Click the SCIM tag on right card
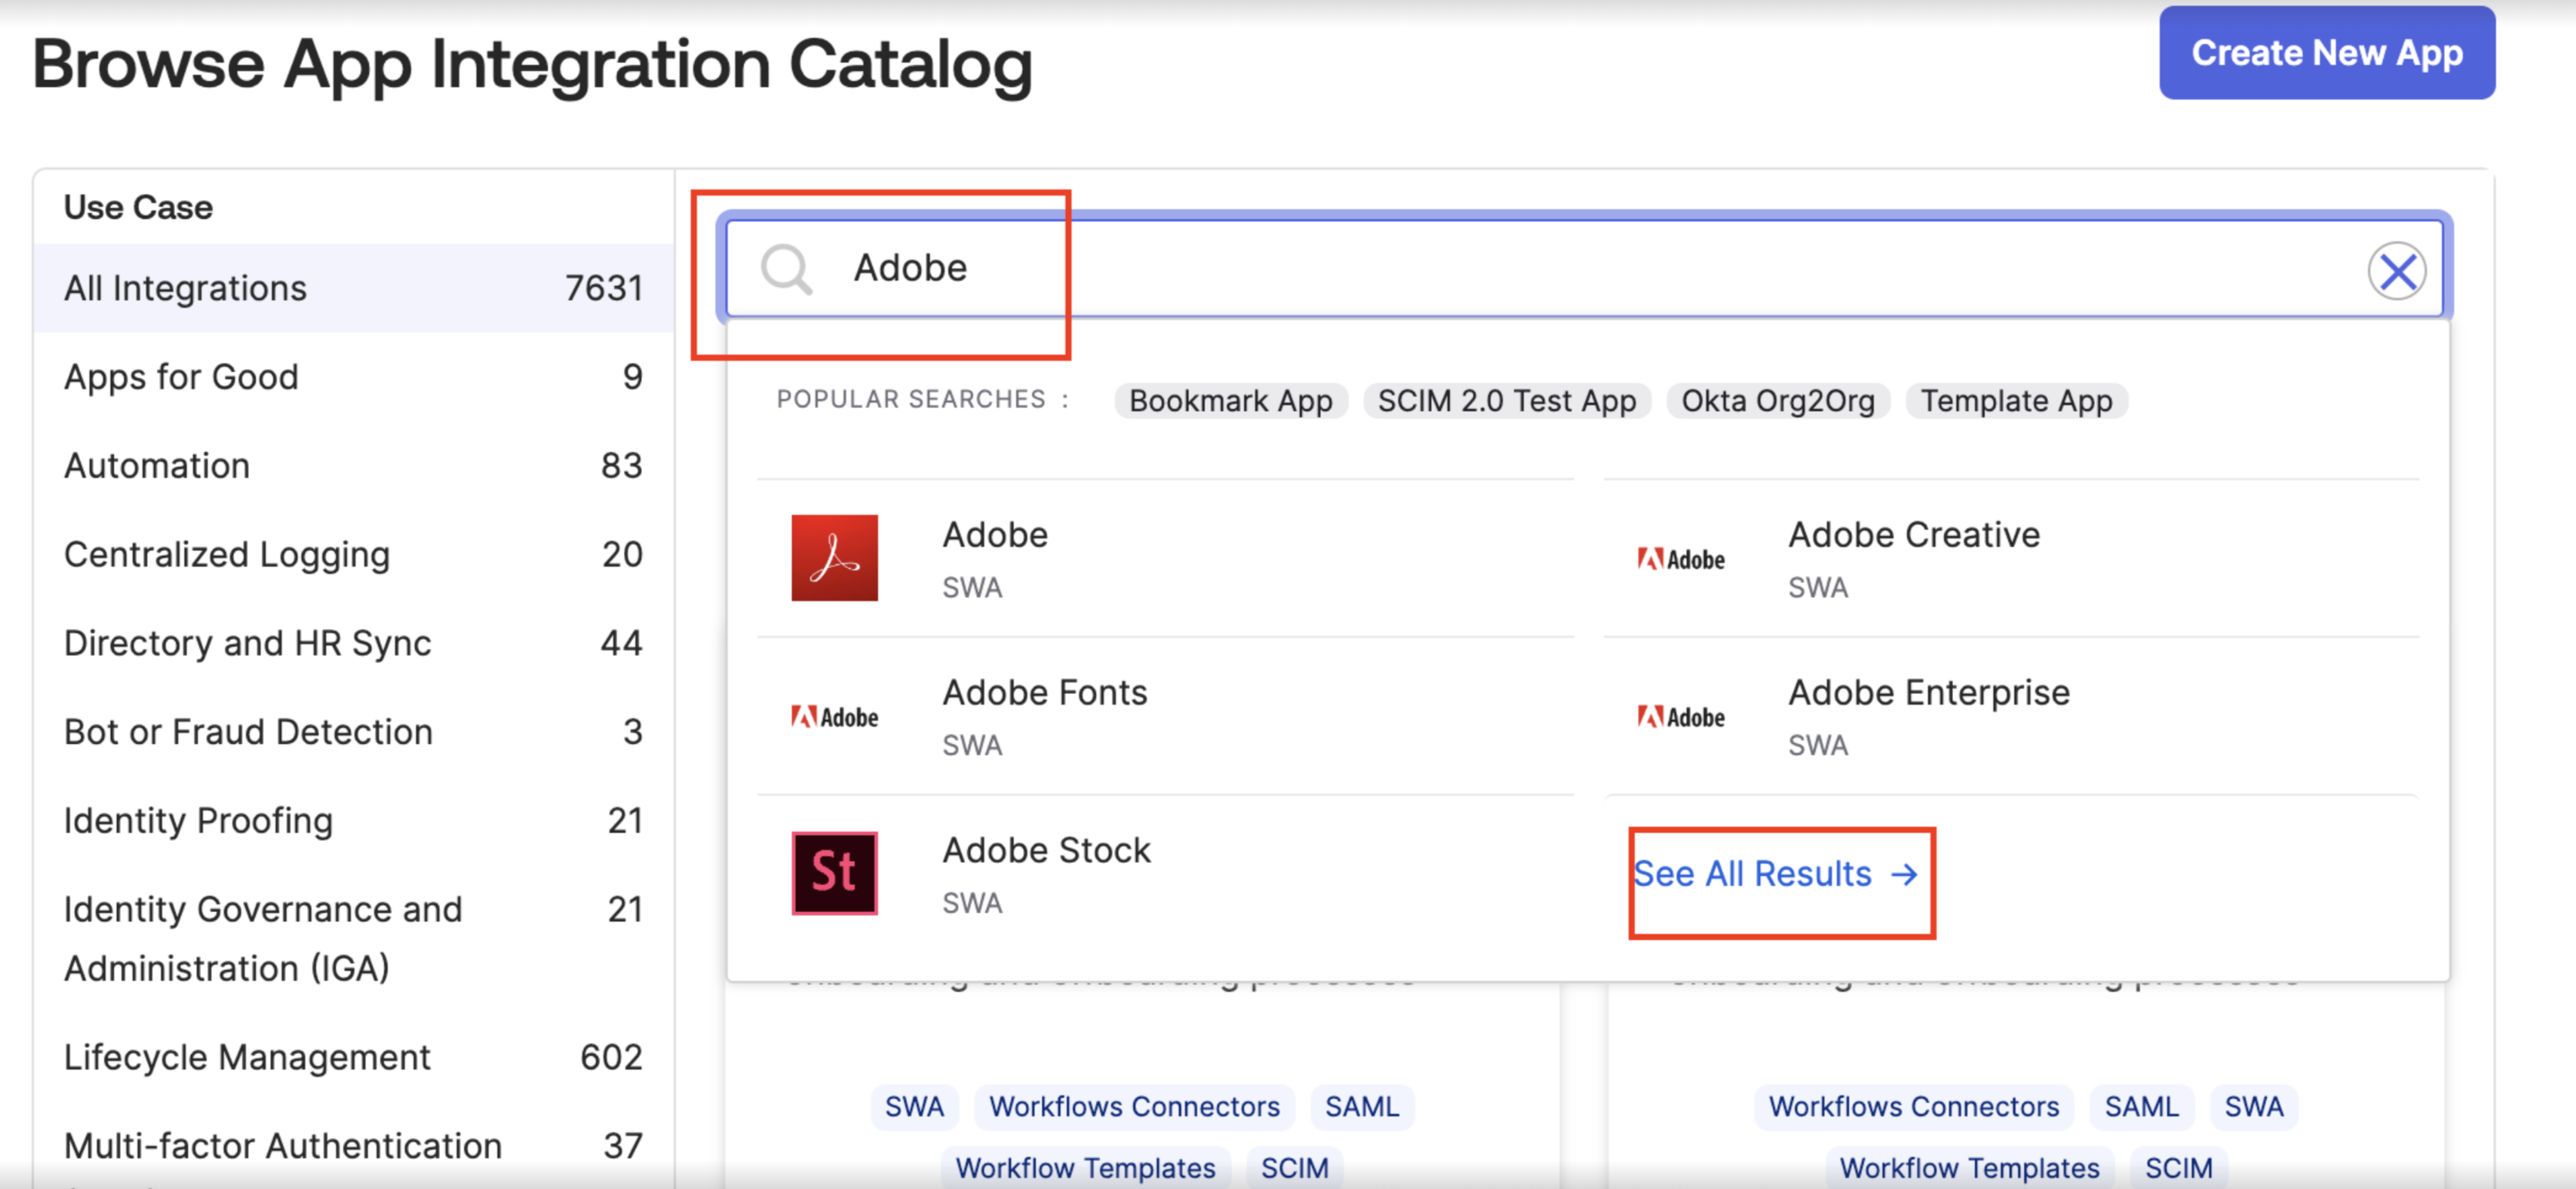The image size is (2576, 1189). click(2179, 1168)
